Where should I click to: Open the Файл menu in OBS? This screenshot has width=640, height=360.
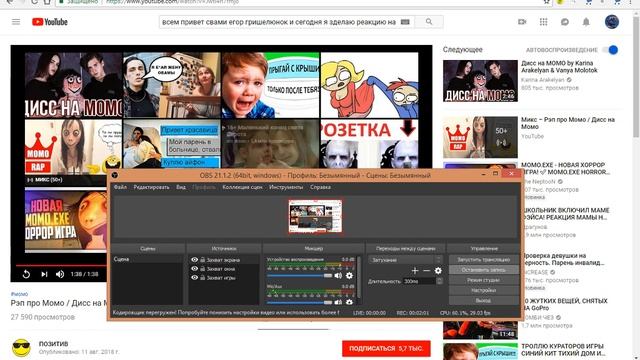[120, 187]
